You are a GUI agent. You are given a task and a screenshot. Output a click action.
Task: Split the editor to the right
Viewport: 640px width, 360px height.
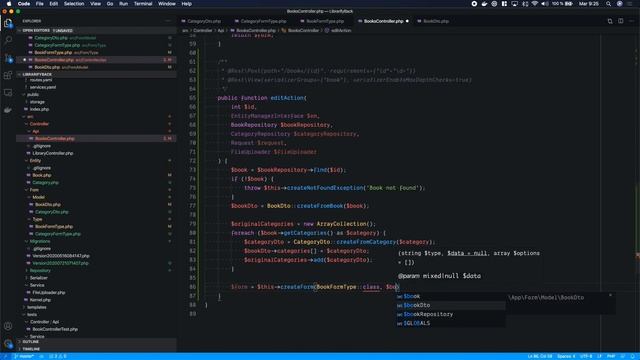620,21
